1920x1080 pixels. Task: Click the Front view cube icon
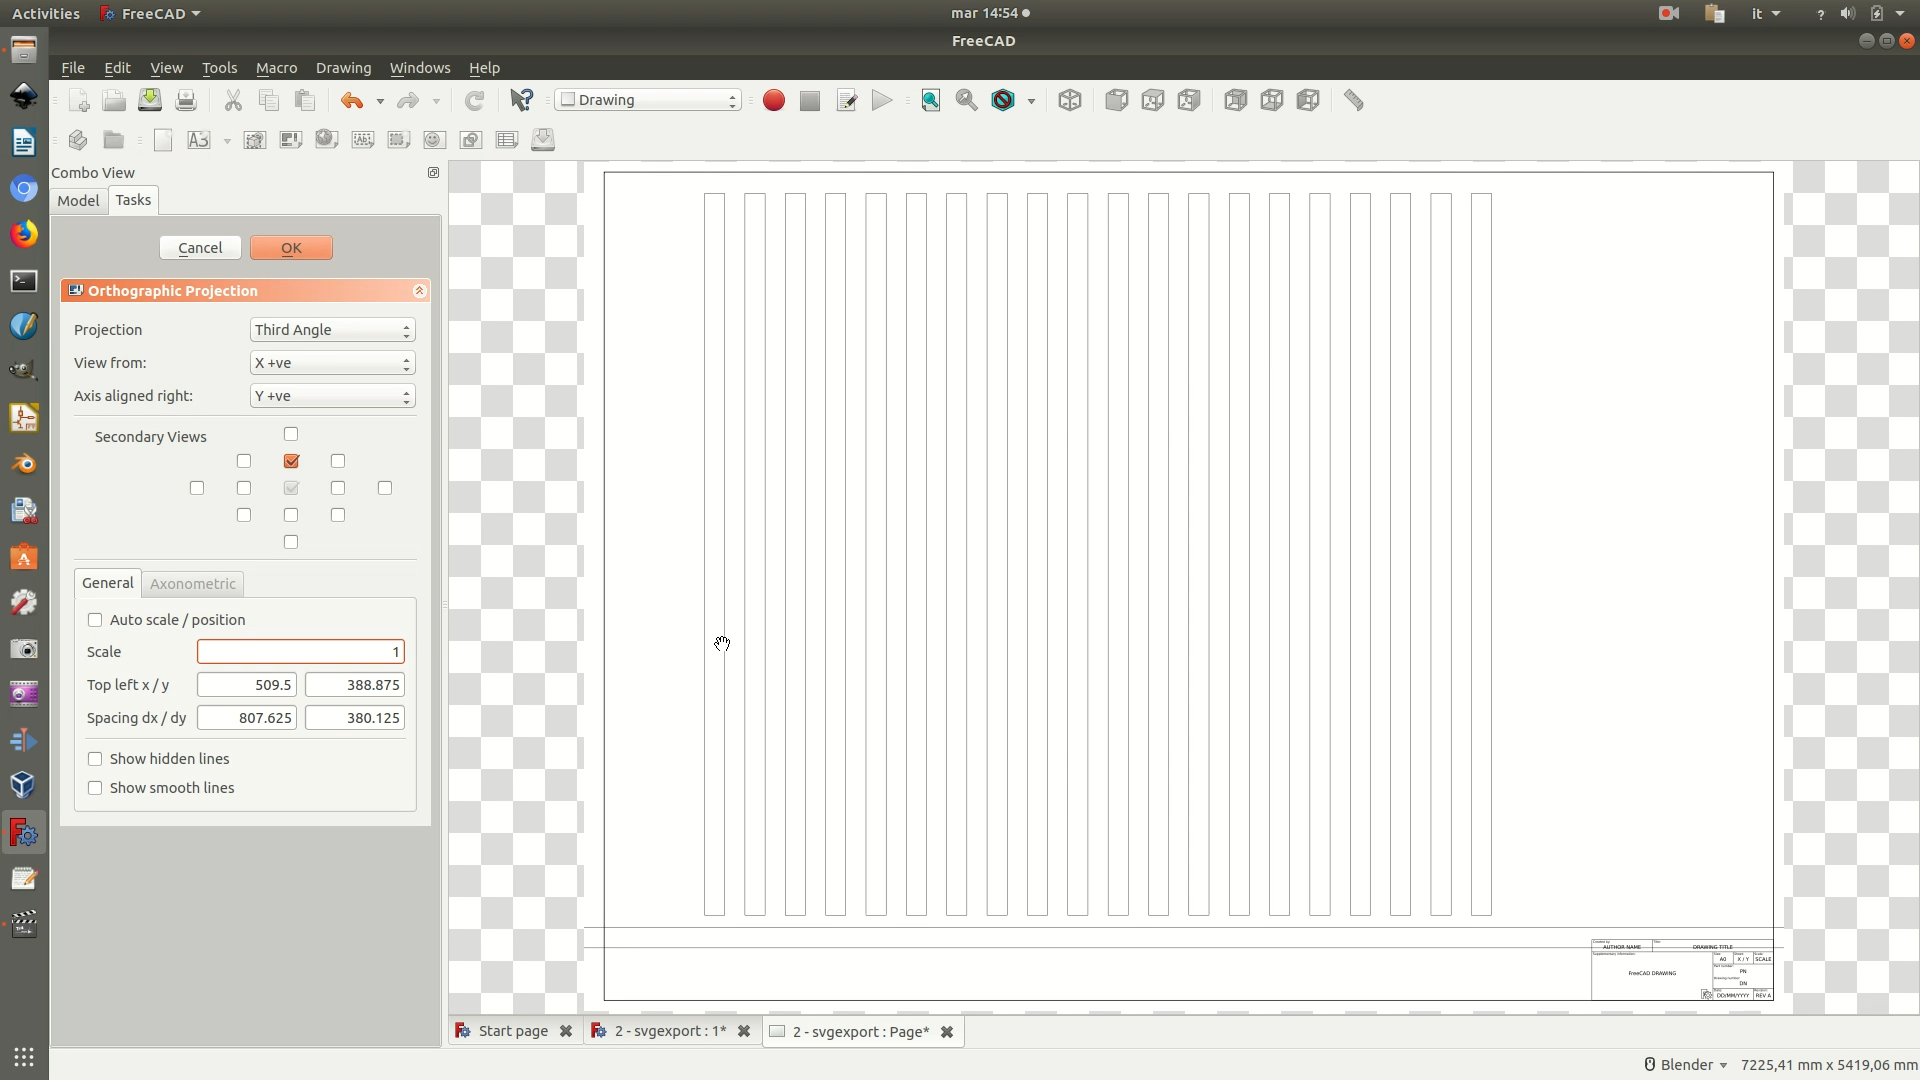(1117, 100)
